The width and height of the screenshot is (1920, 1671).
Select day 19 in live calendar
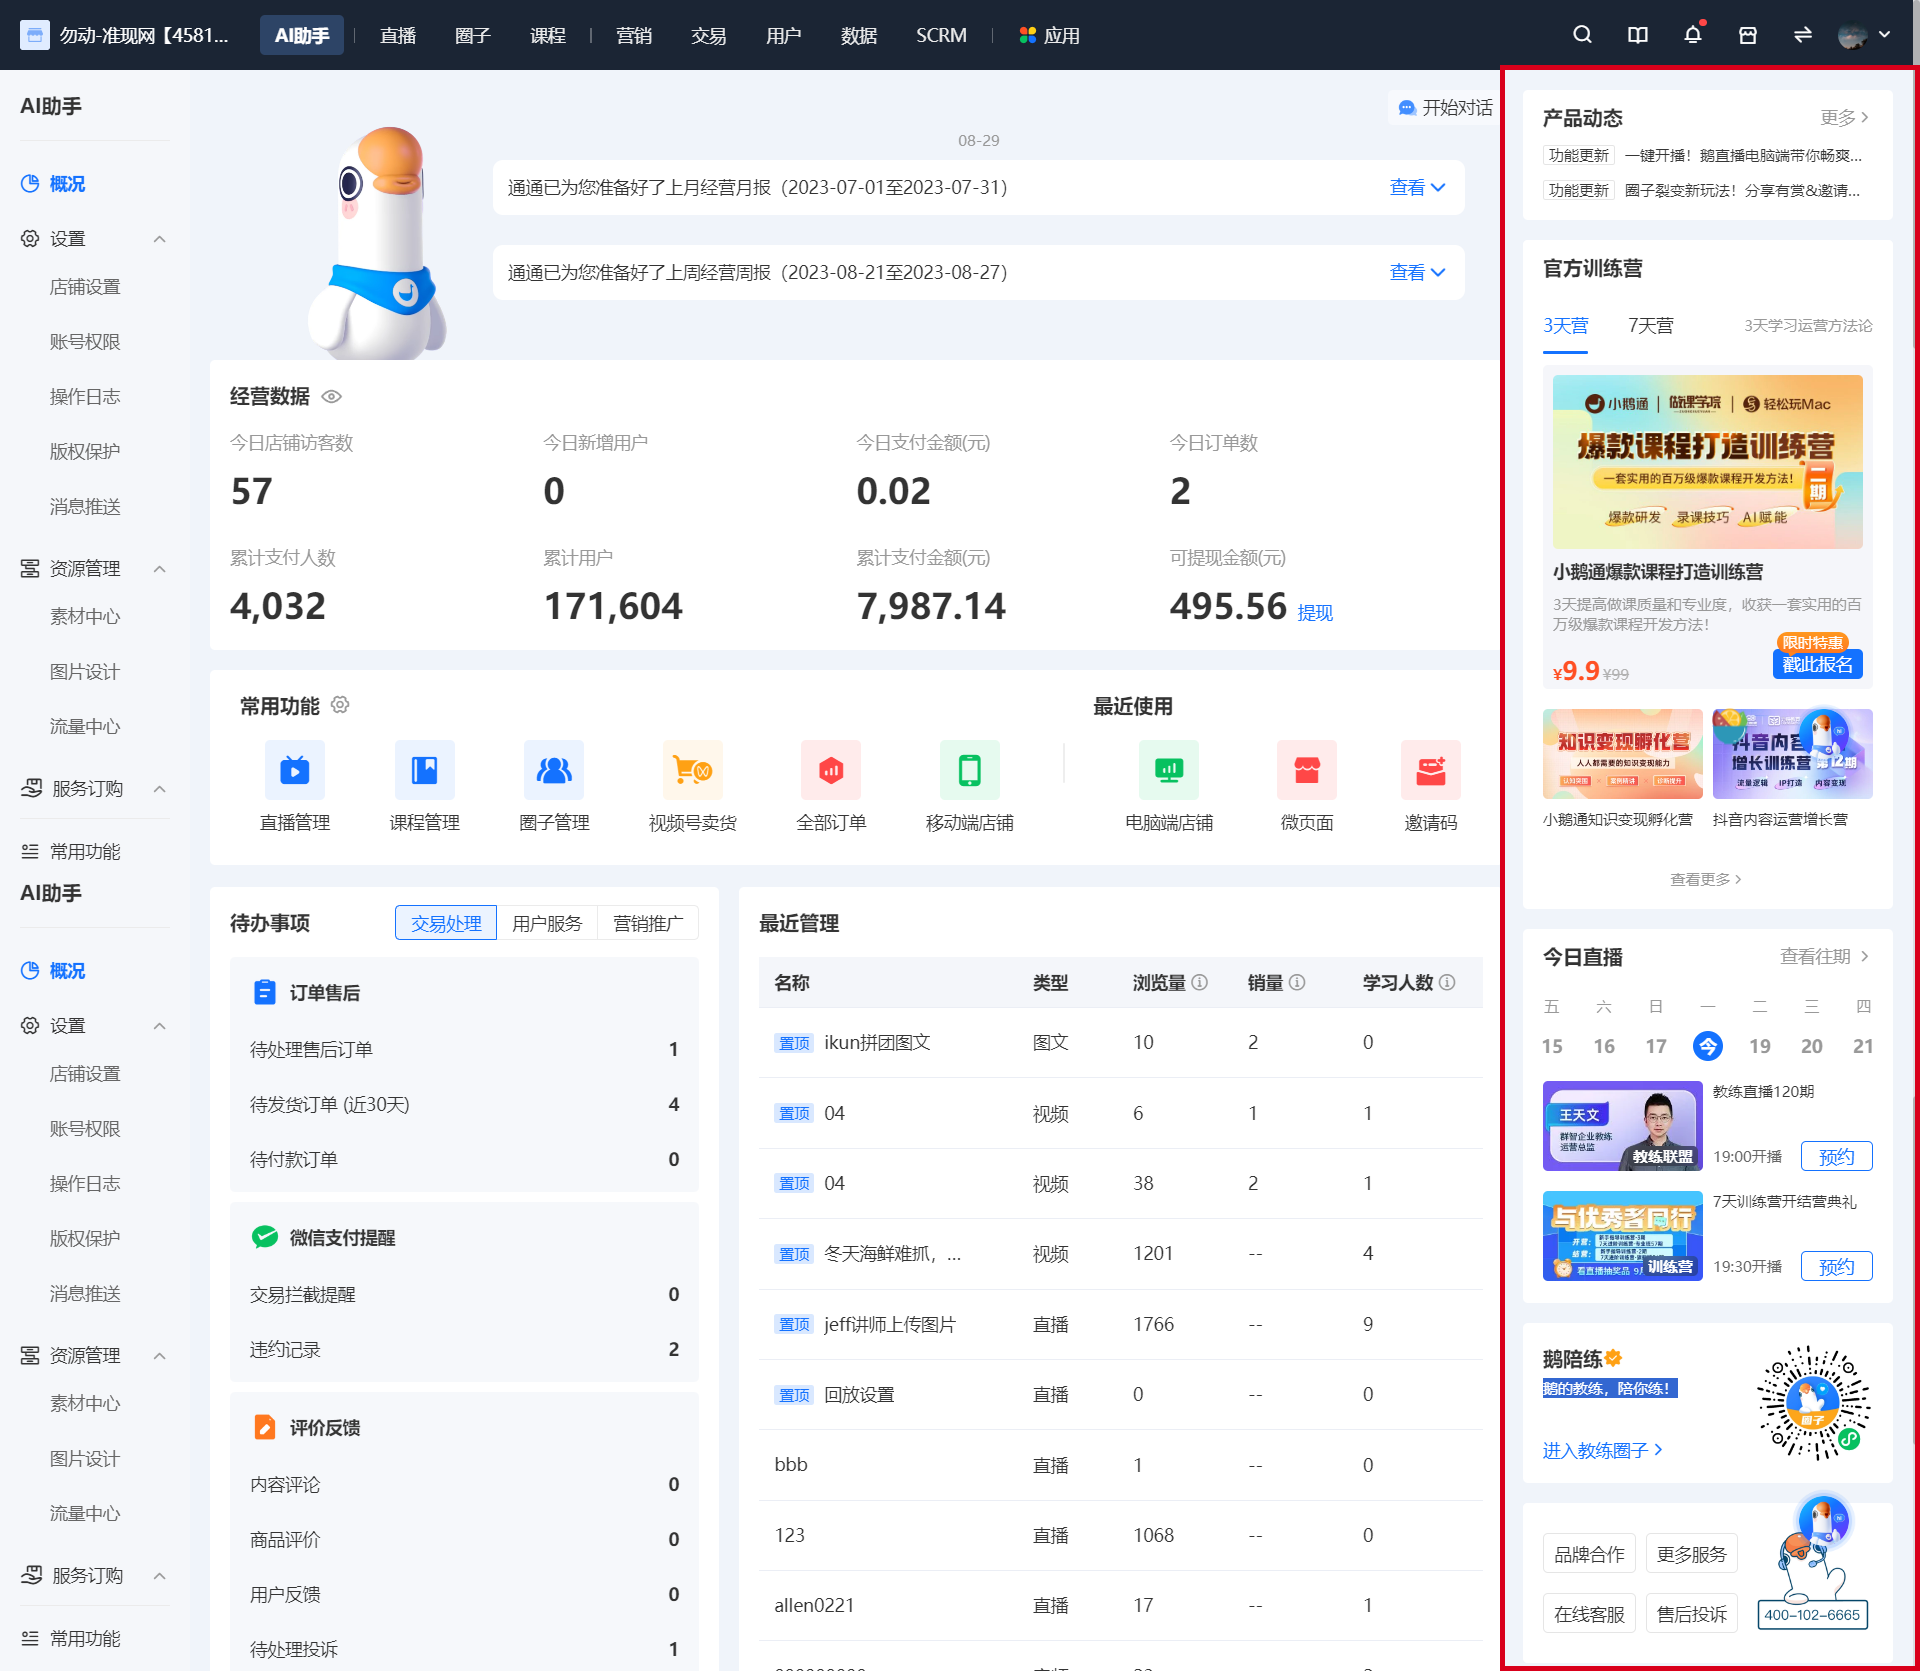coord(1760,1046)
